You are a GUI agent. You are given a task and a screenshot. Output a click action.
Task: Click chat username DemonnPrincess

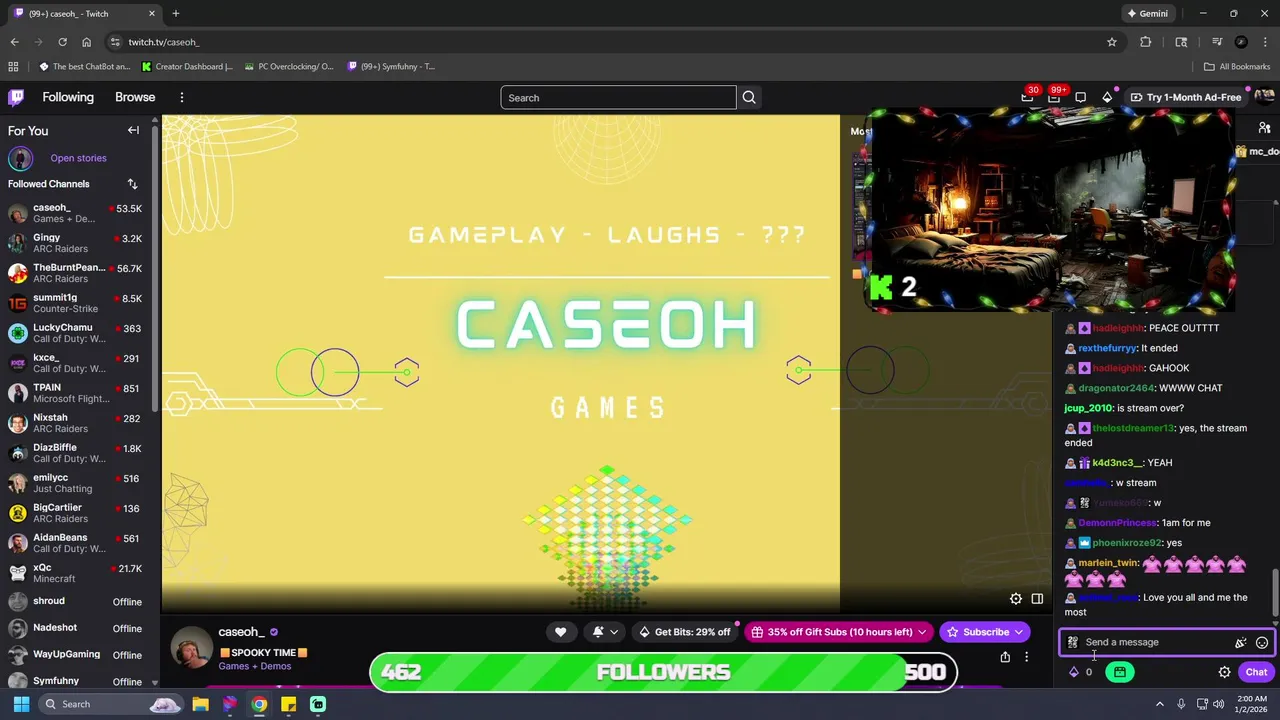pos(1116,523)
